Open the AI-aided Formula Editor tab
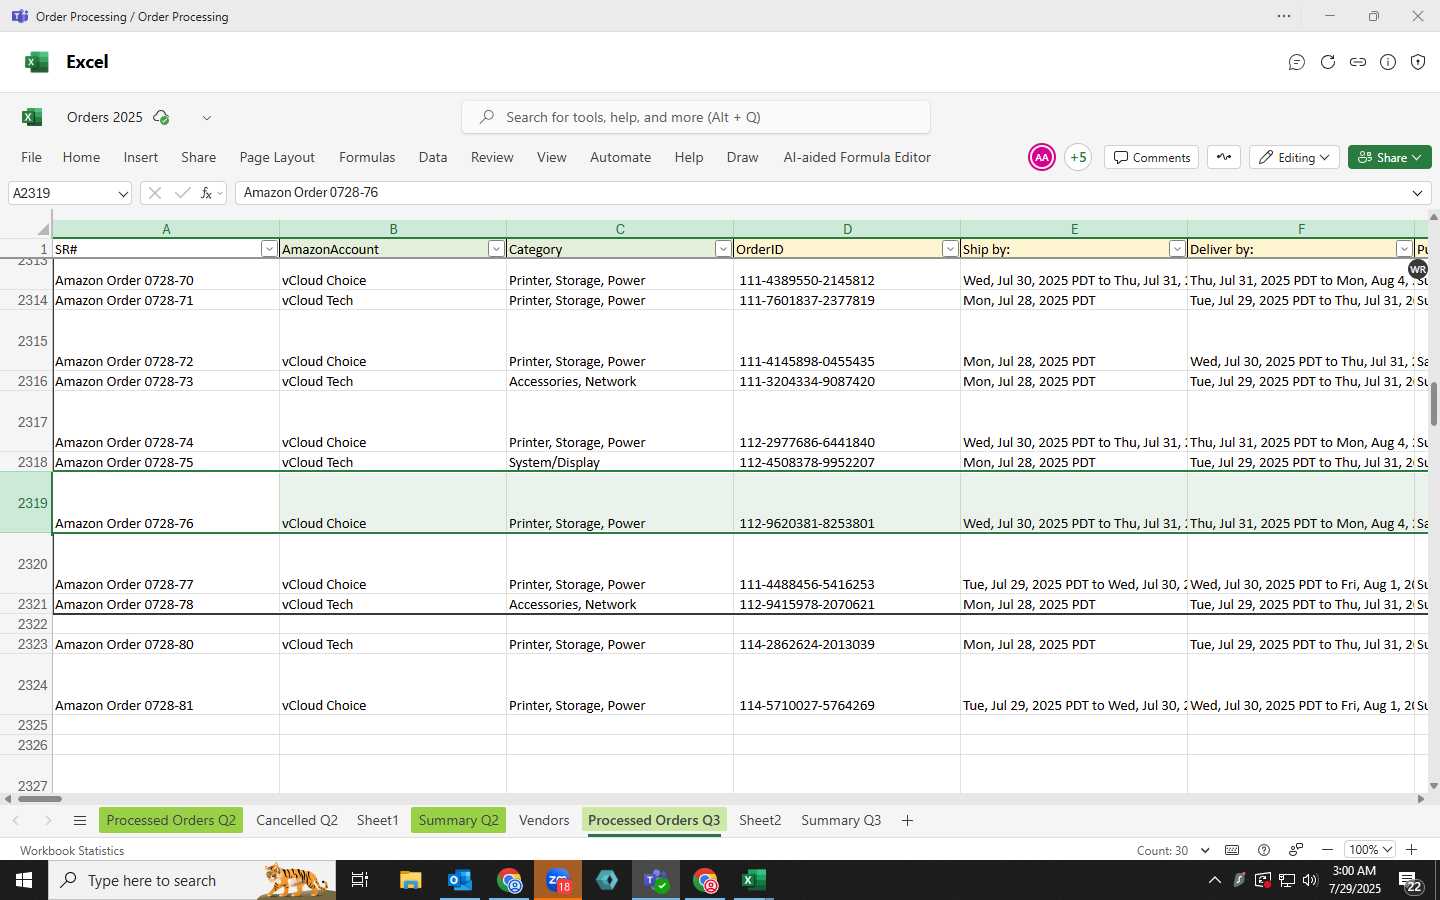 click(857, 157)
